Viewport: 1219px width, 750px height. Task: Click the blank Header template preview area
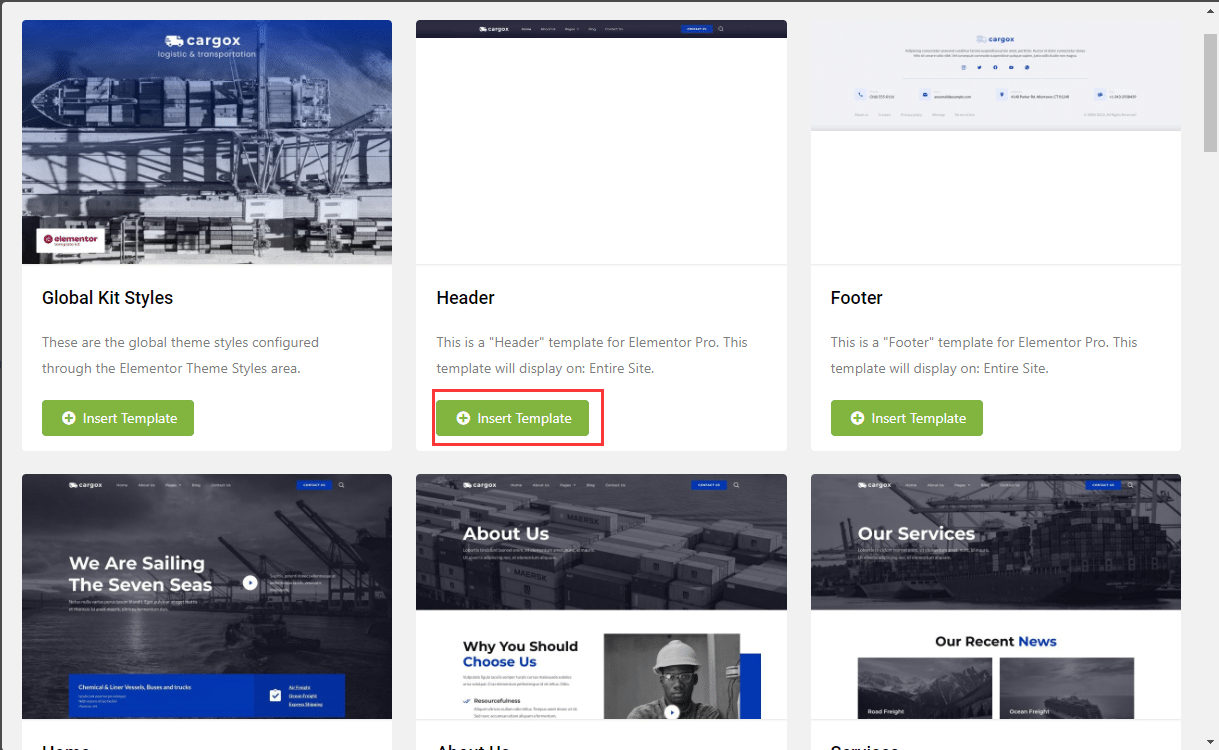(x=601, y=150)
